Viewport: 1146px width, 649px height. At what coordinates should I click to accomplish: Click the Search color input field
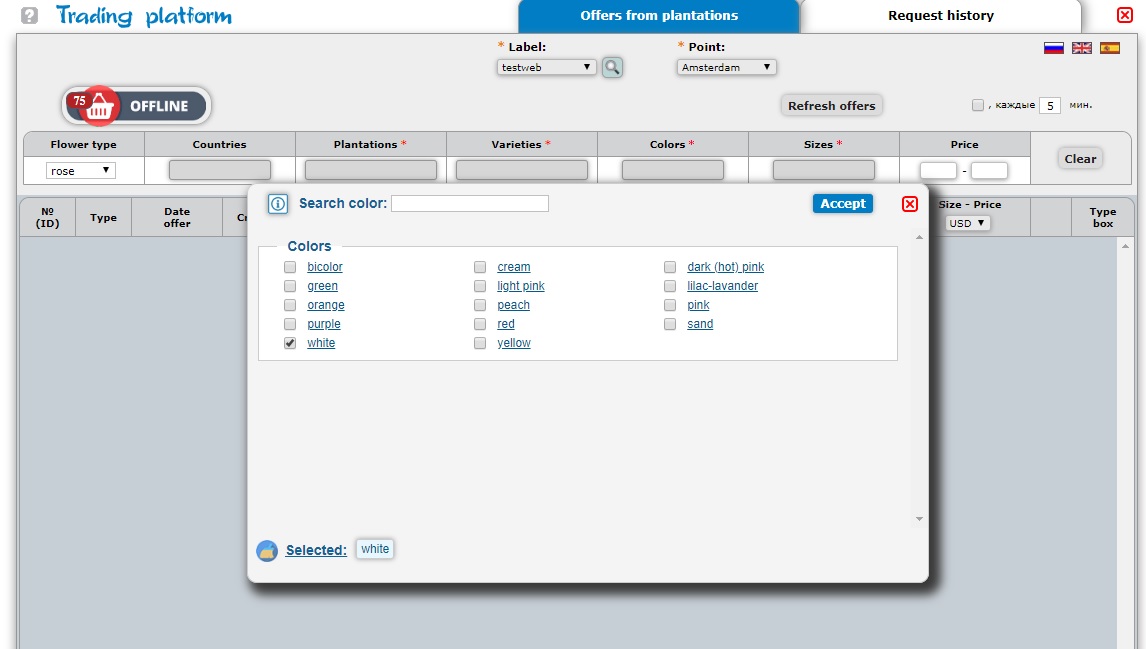click(469, 204)
